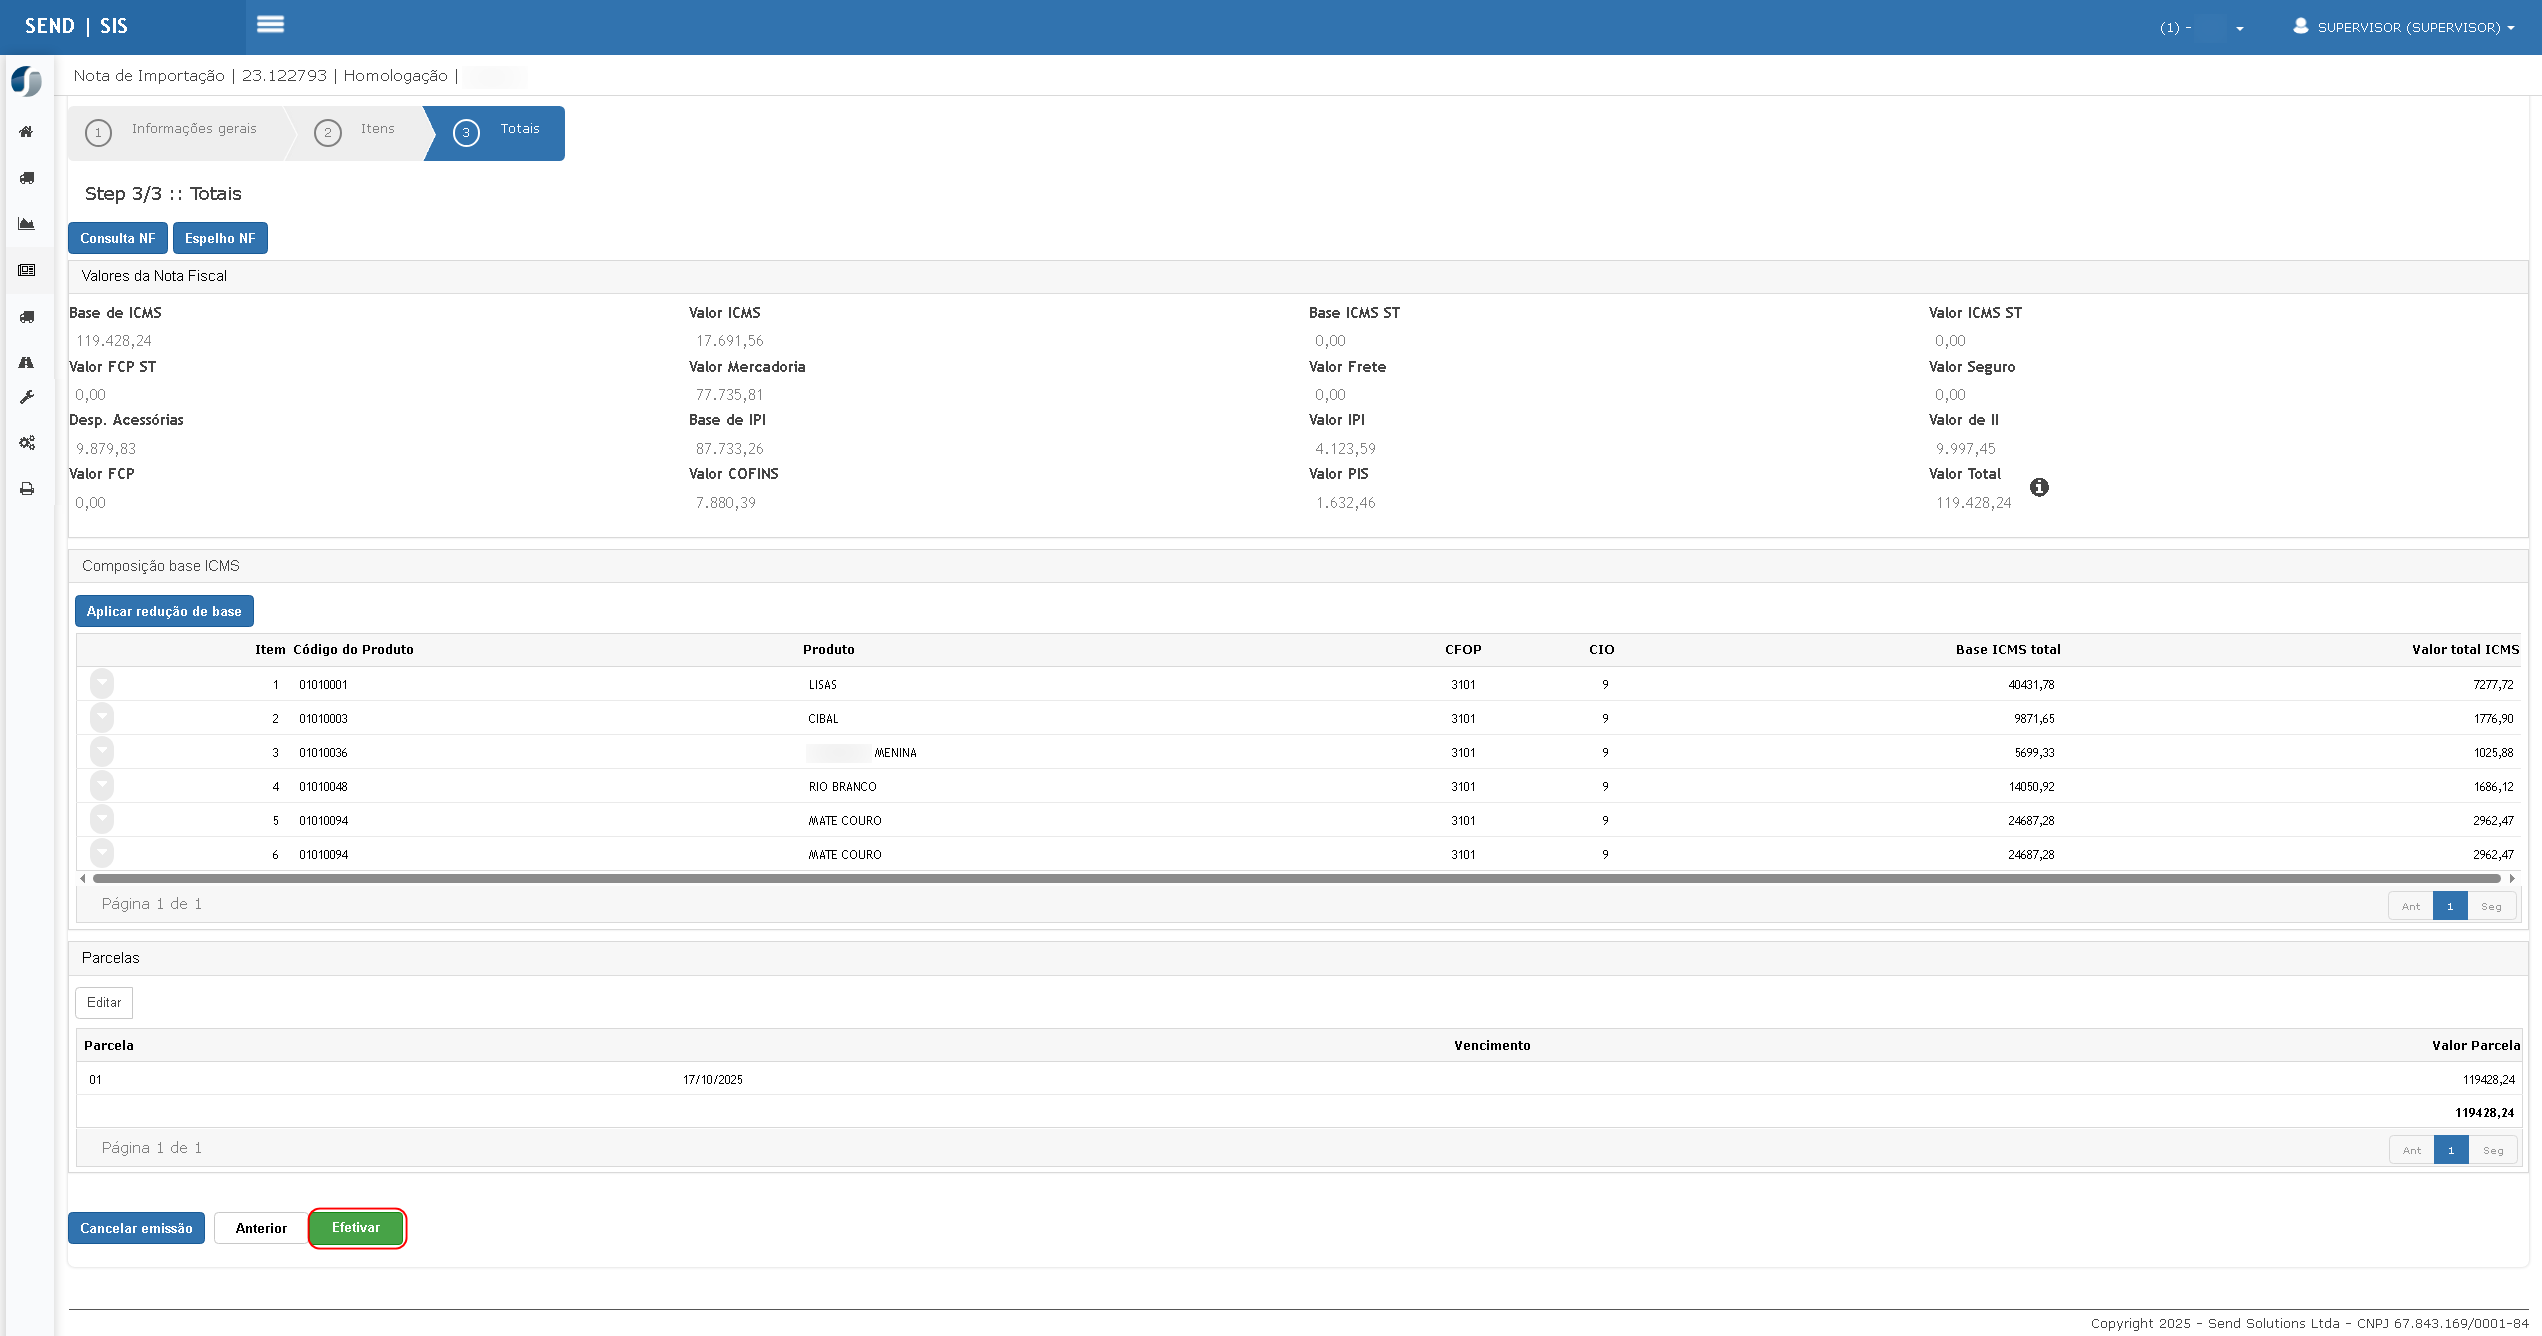Image resolution: width=2542 pixels, height=1336 pixels.
Task: Open the (1) - dropdown in header
Action: [2200, 28]
